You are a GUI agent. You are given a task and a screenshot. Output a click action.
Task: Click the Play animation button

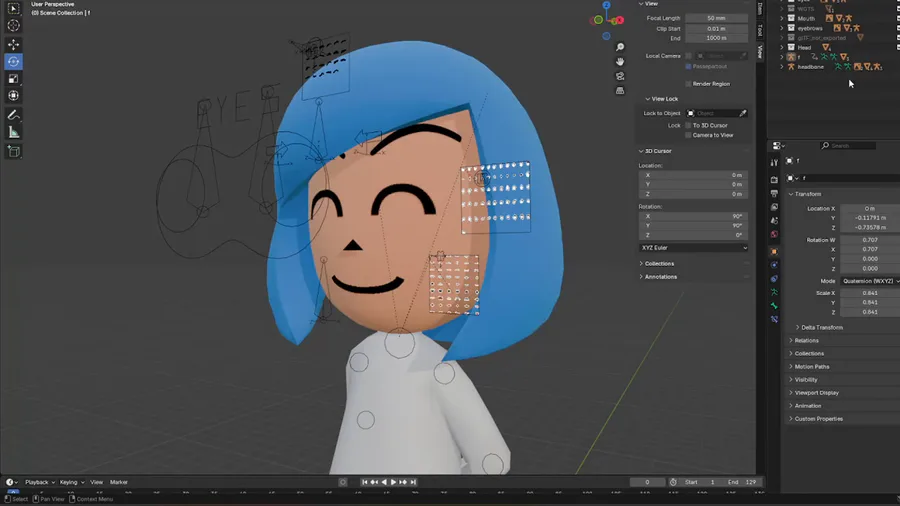(393, 482)
